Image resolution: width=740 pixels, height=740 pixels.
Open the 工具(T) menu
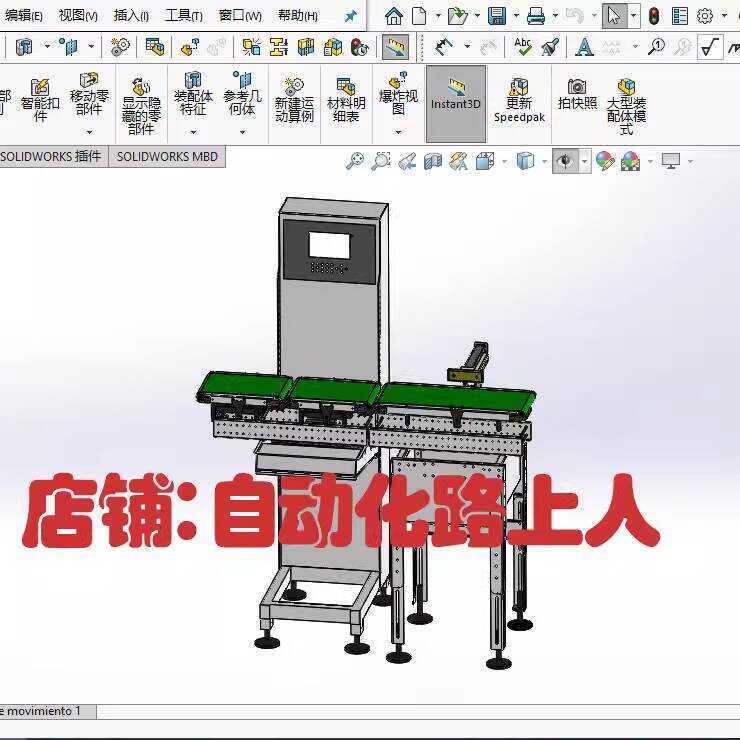(183, 16)
